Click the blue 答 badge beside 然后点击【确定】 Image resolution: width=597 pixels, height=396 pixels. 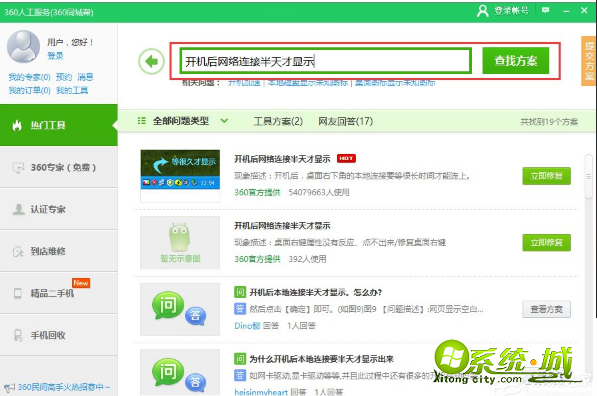coord(239,308)
